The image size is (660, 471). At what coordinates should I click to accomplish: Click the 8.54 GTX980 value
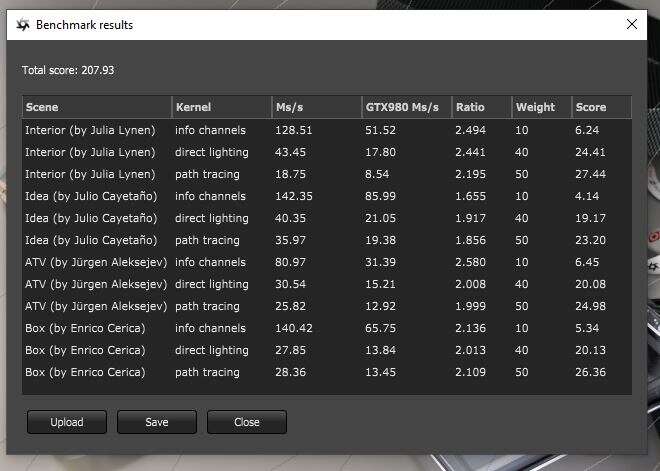377,174
